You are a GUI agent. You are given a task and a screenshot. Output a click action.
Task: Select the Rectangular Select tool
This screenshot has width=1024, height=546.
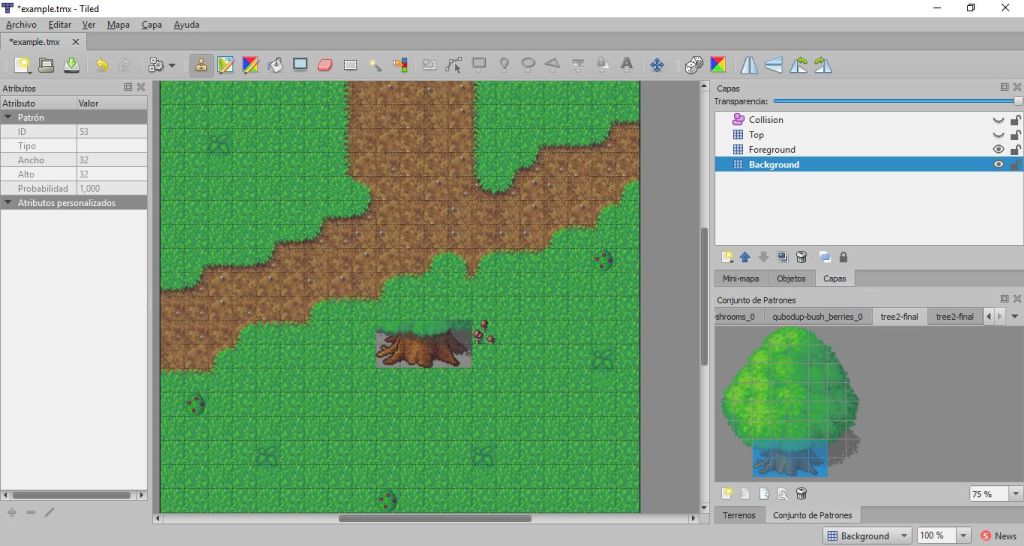[351, 65]
